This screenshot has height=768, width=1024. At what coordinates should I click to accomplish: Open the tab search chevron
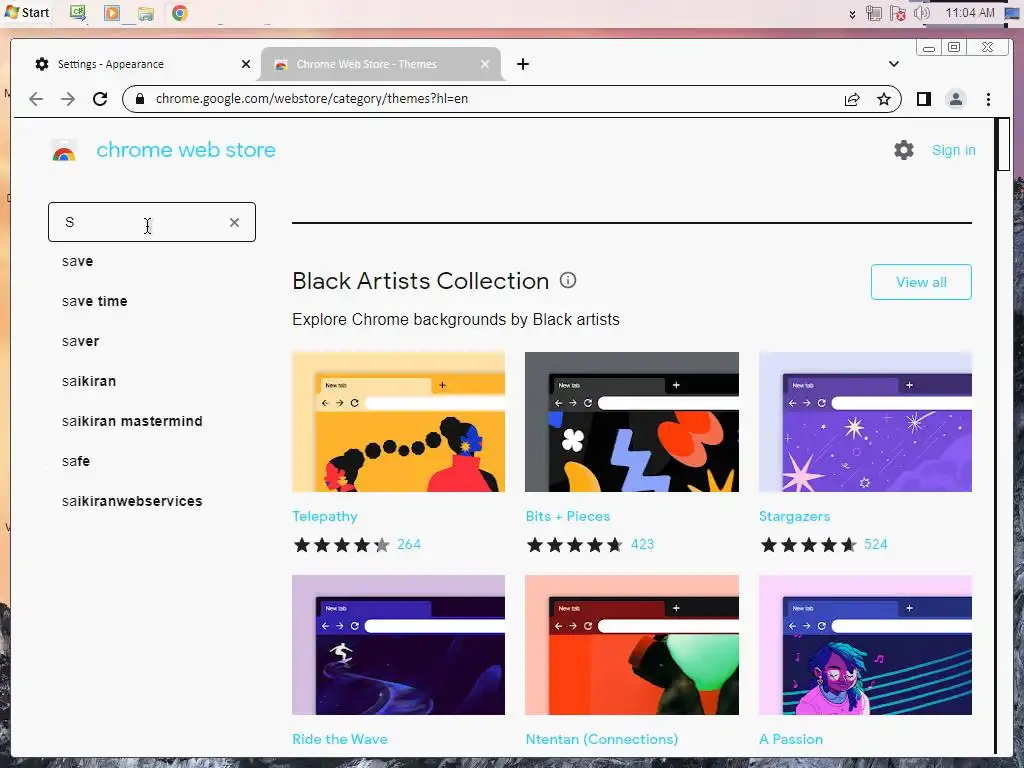click(x=893, y=64)
